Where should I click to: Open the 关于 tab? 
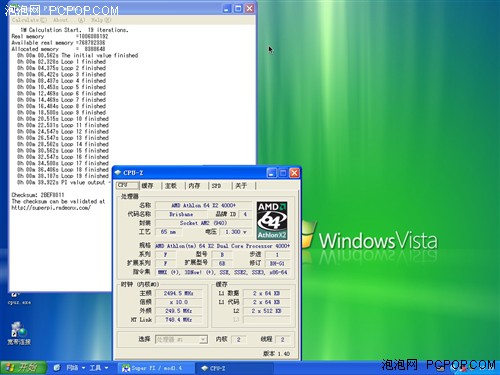coord(241,186)
